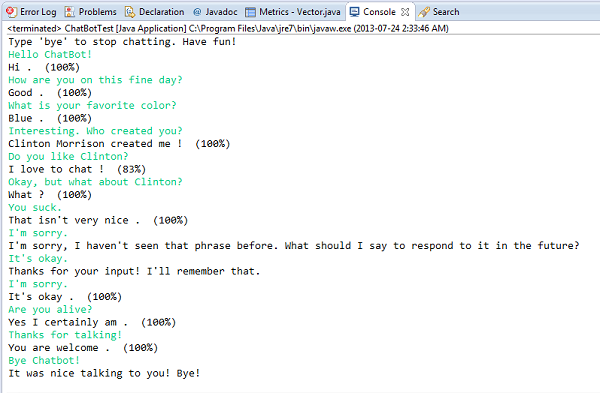Screen dimensions: 600x393
Task: Open the Metrics - Vector.java tab
Action: [x=293, y=12]
